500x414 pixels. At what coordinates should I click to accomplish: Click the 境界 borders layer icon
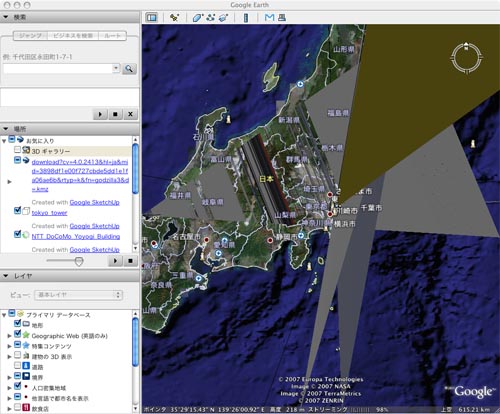tap(26, 376)
